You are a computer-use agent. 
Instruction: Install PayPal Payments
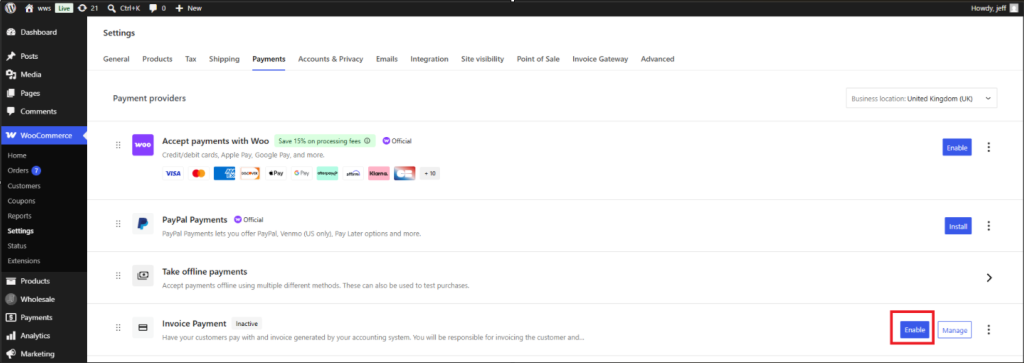(958, 226)
